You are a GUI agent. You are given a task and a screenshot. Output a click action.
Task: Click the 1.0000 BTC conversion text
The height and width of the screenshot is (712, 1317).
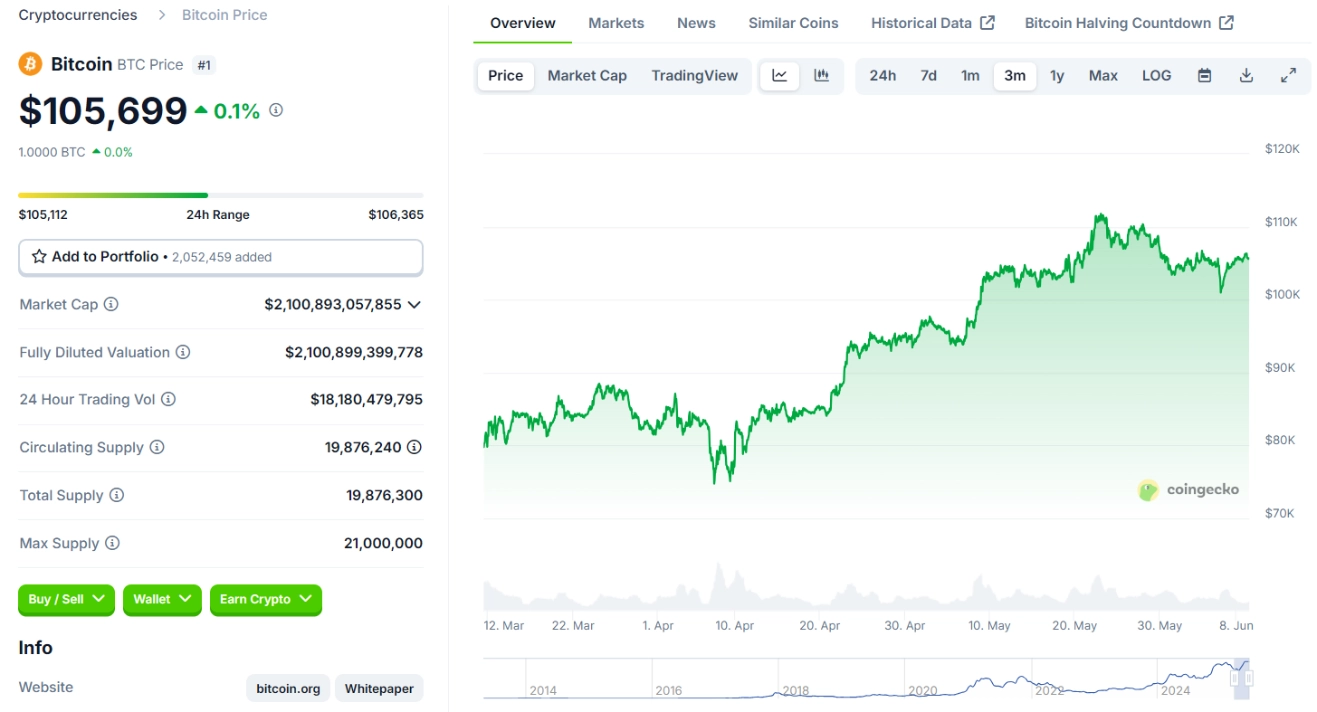tap(52, 152)
